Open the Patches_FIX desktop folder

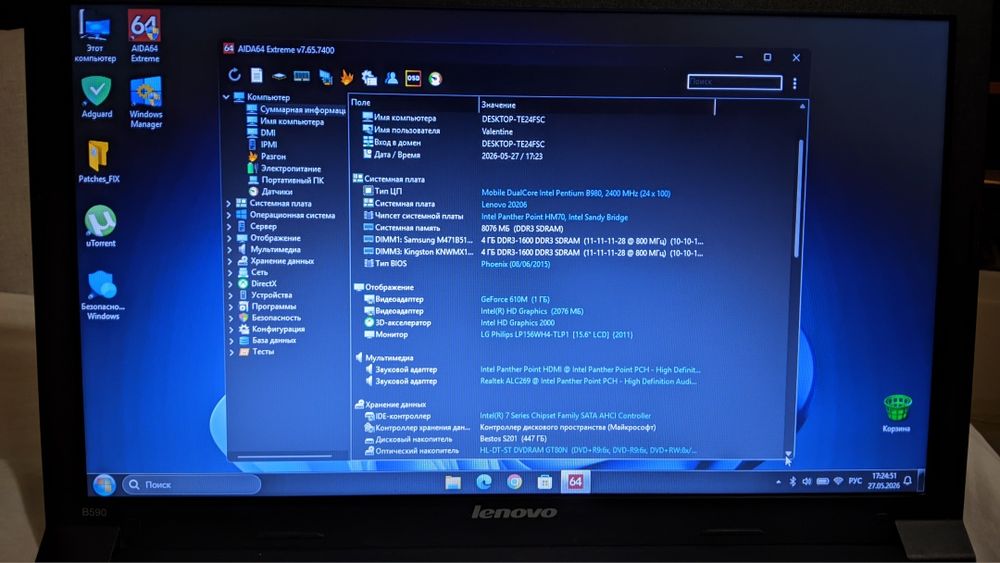pos(99,161)
